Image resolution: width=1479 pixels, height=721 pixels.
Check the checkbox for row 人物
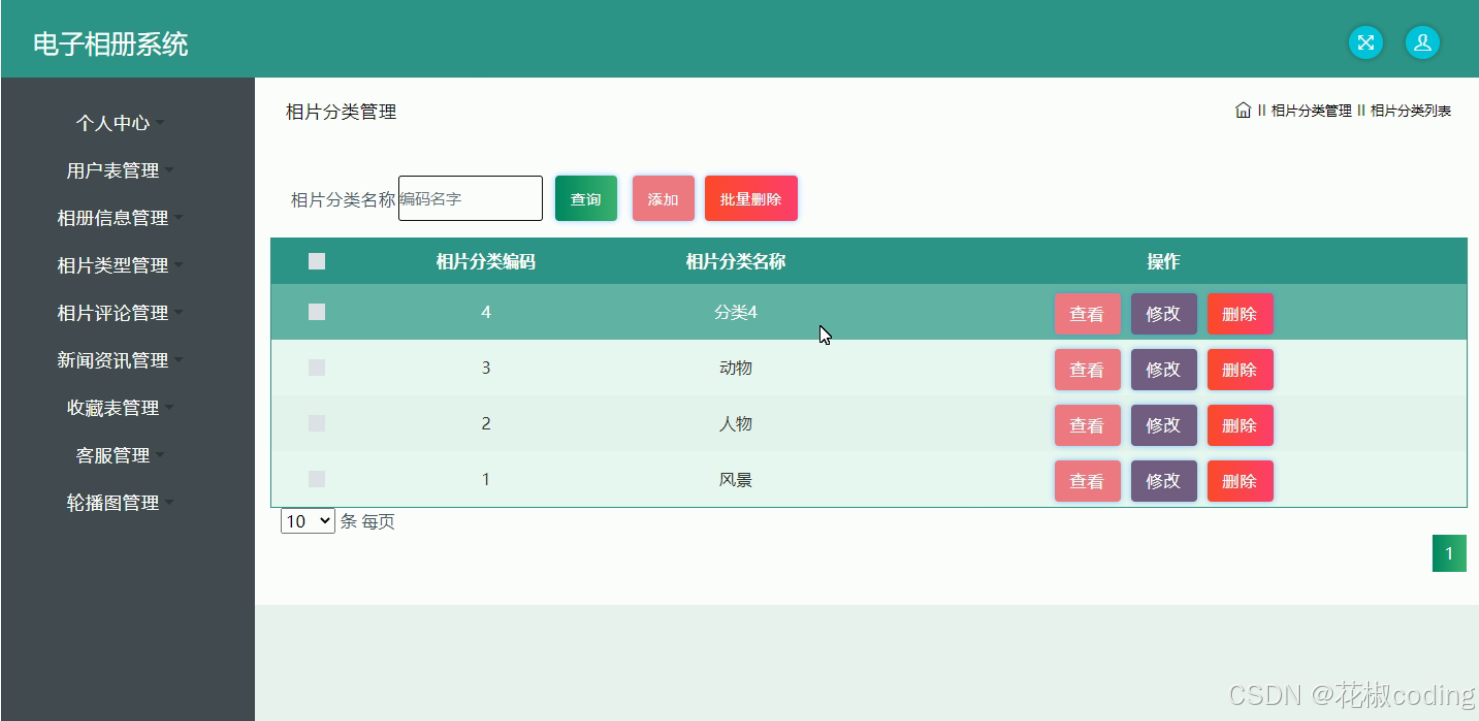point(317,424)
